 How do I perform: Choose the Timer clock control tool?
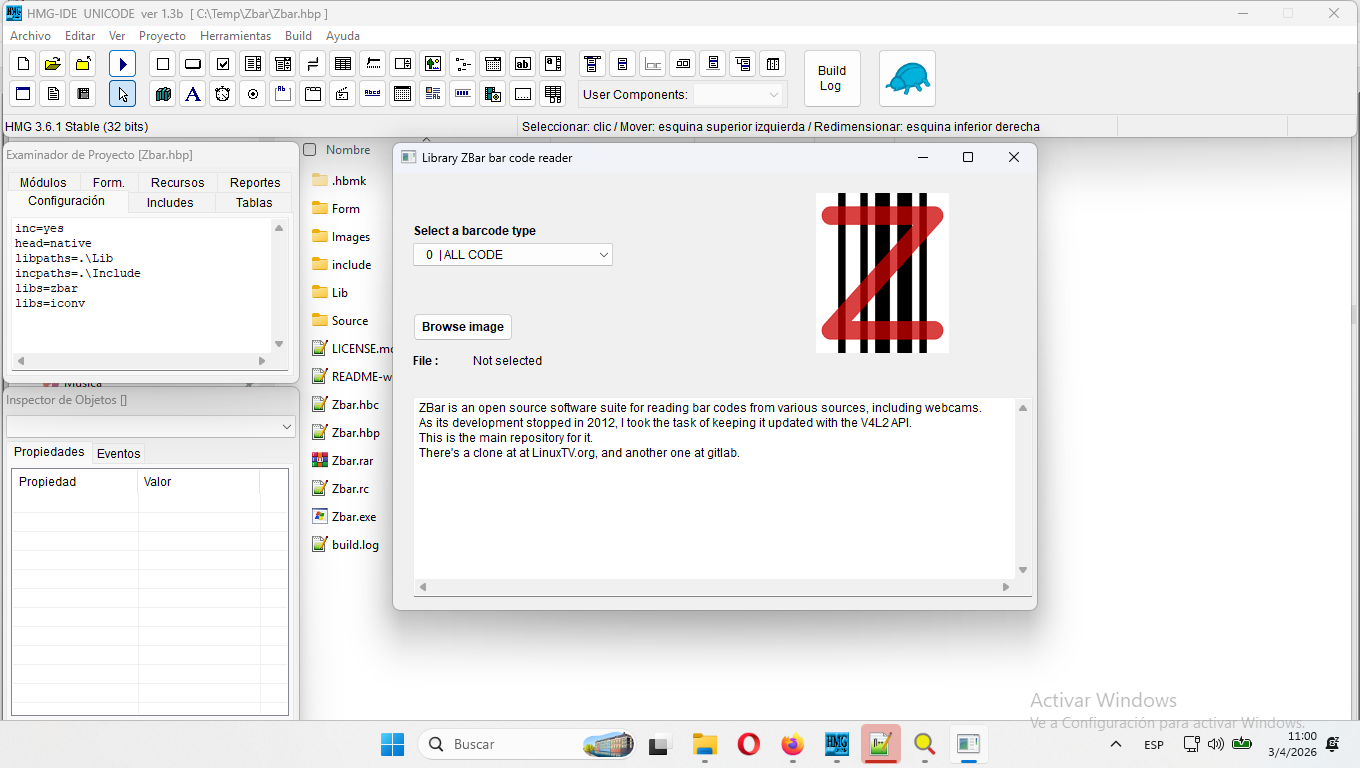pos(223,94)
